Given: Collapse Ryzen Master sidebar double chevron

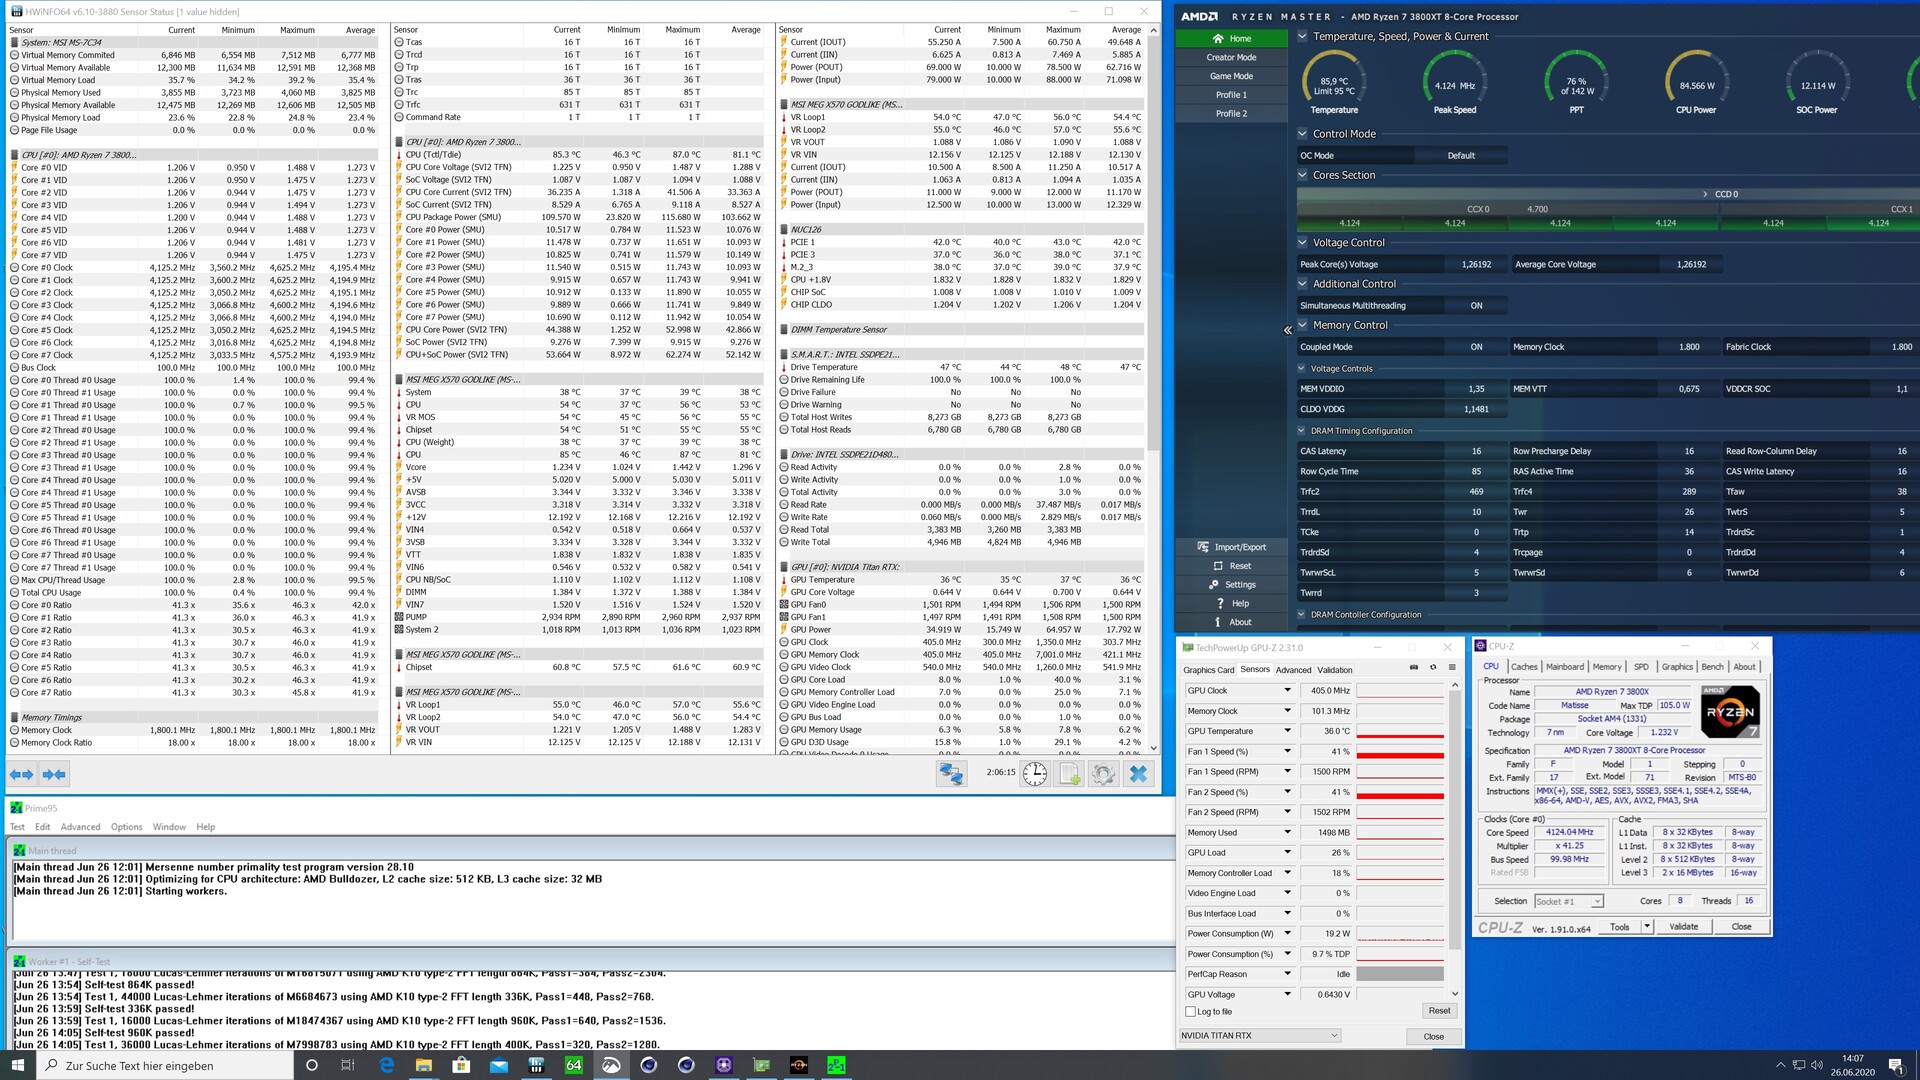Looking at the screenshot, I should (1287, 330).
